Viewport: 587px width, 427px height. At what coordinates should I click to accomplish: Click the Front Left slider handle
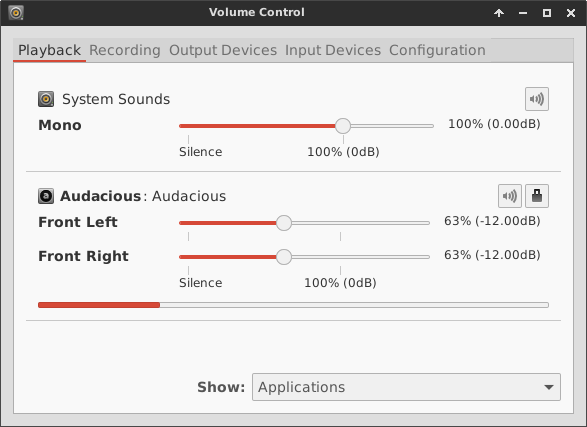284,223
